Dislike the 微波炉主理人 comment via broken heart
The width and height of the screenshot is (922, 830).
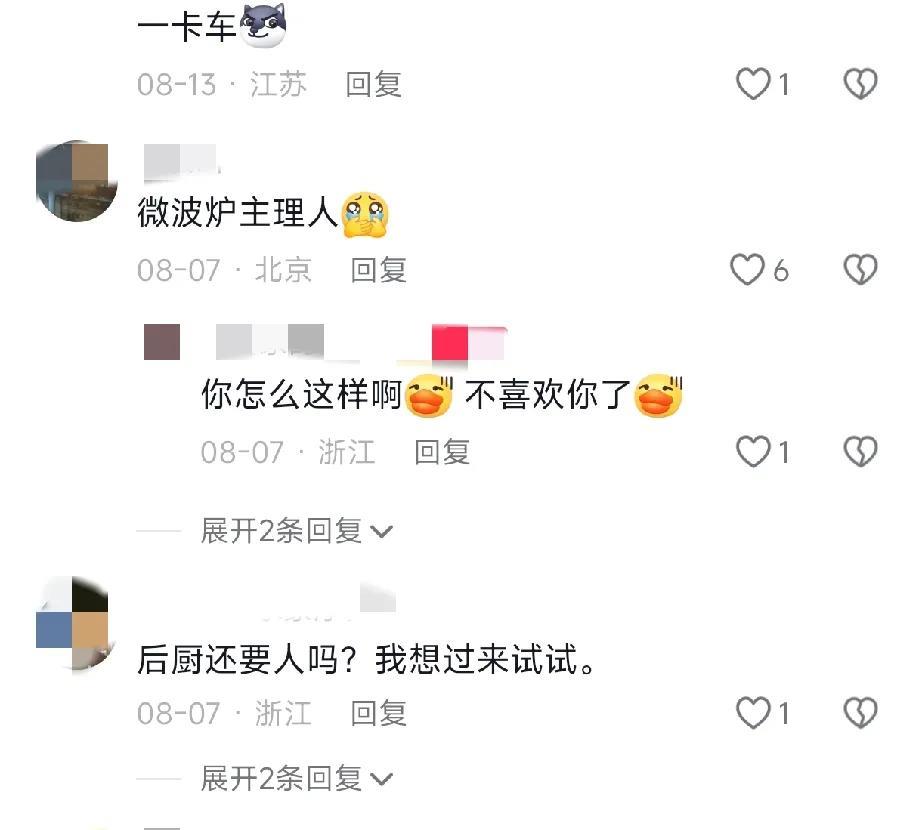point(860,269)
